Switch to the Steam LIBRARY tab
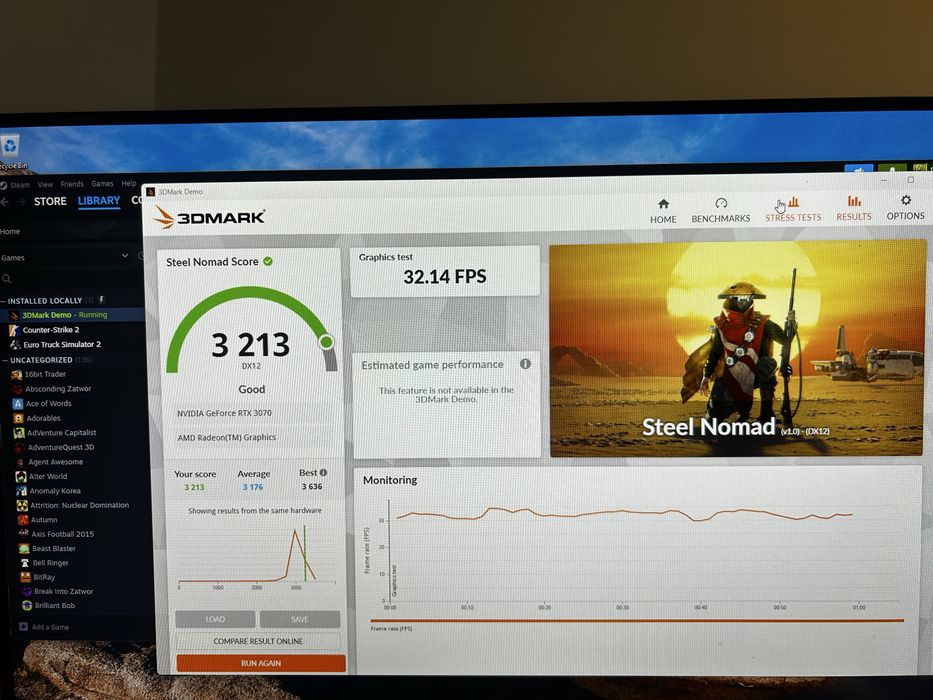 pyautogui.click(x=99, y=201)
